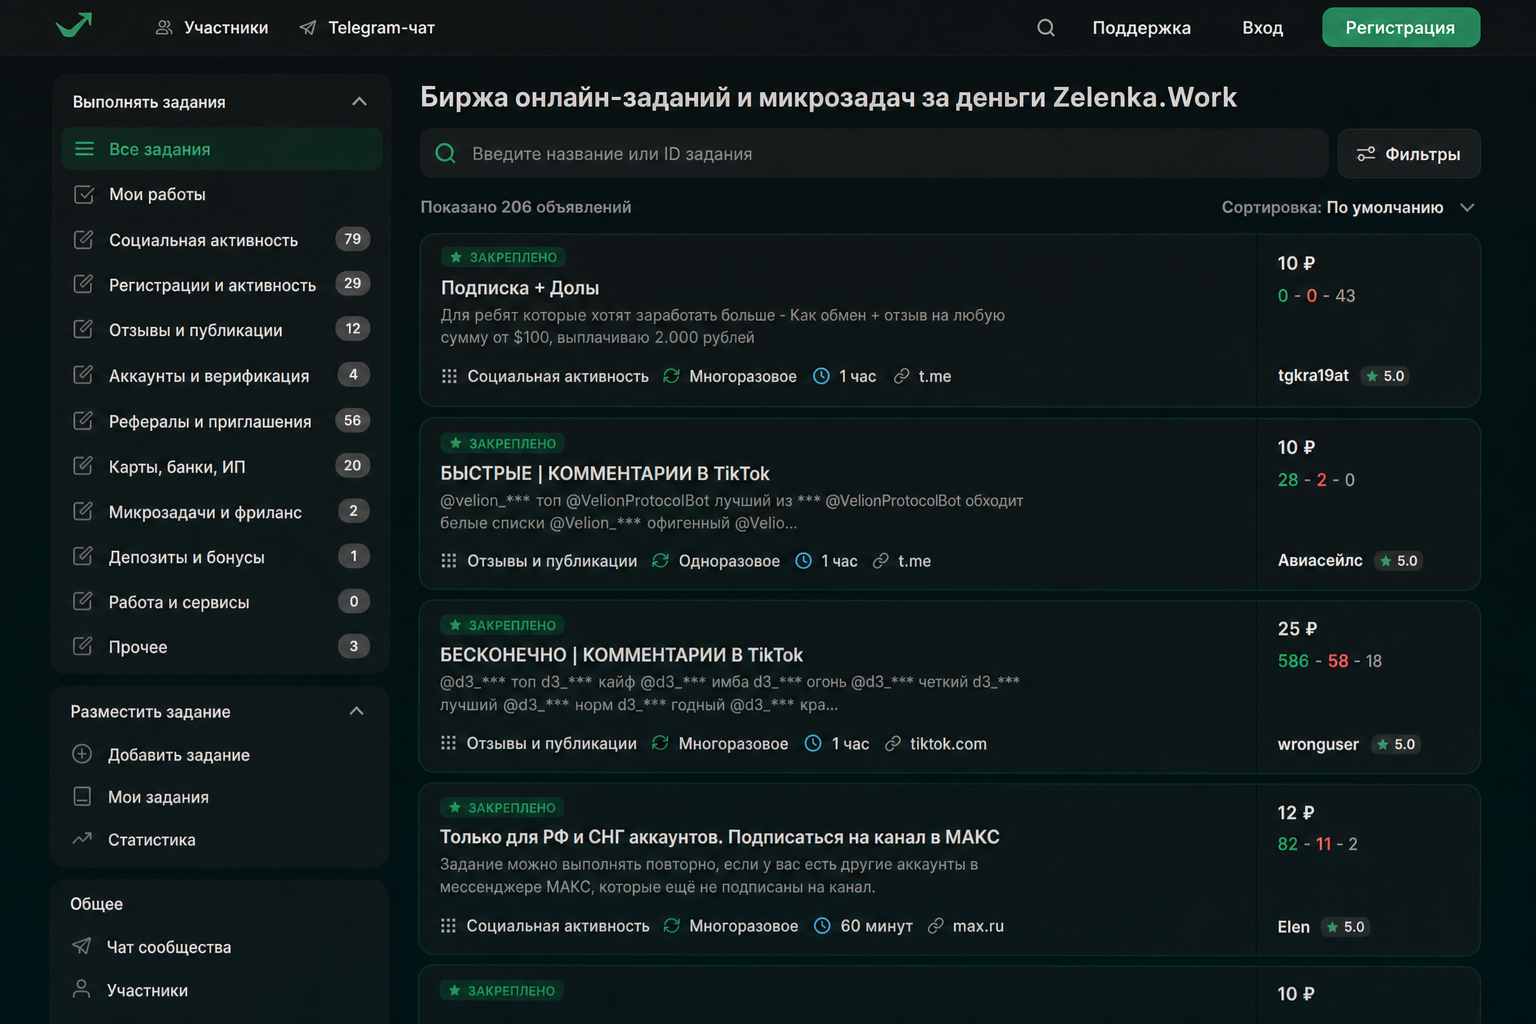Open Регистрации и активность category

222,285
